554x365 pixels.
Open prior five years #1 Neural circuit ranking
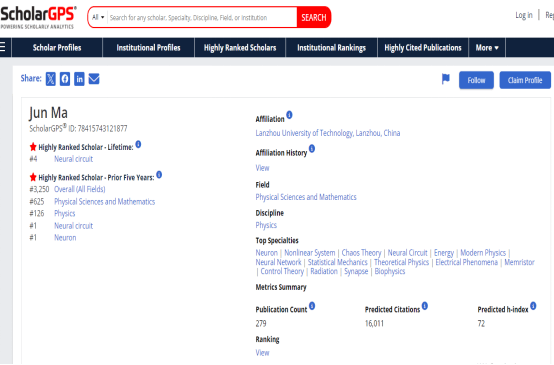tap(73, 225)
